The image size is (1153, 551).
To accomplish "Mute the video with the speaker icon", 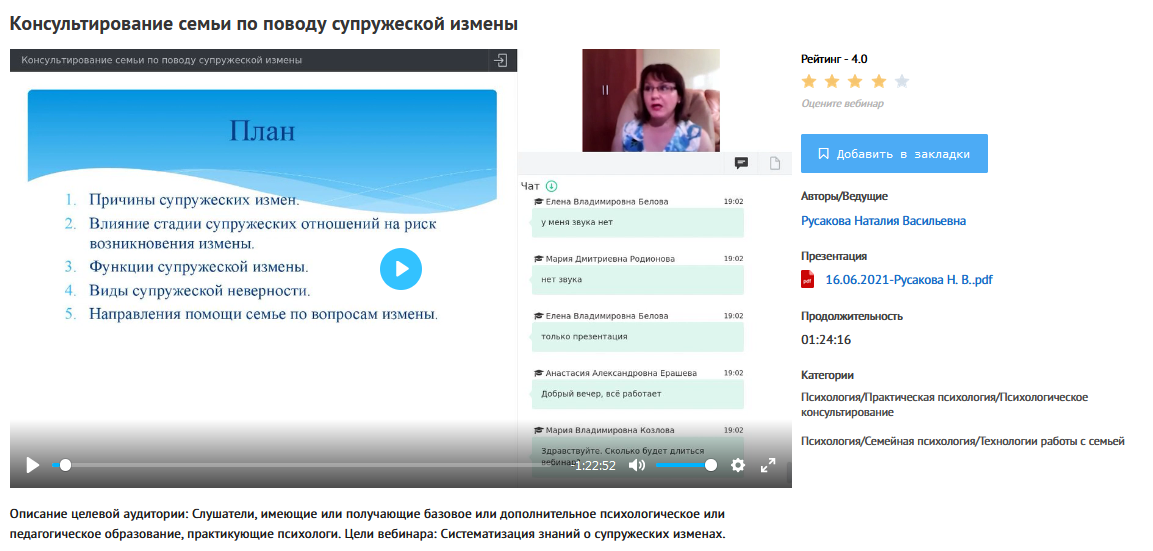I will 637,465.
